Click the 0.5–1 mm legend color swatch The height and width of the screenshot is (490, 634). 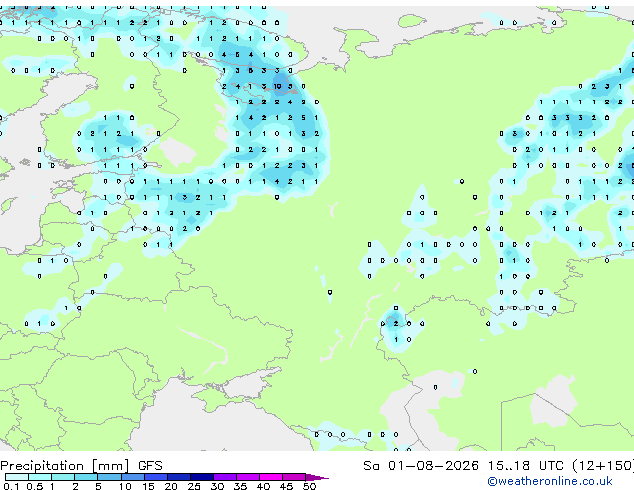40,477
